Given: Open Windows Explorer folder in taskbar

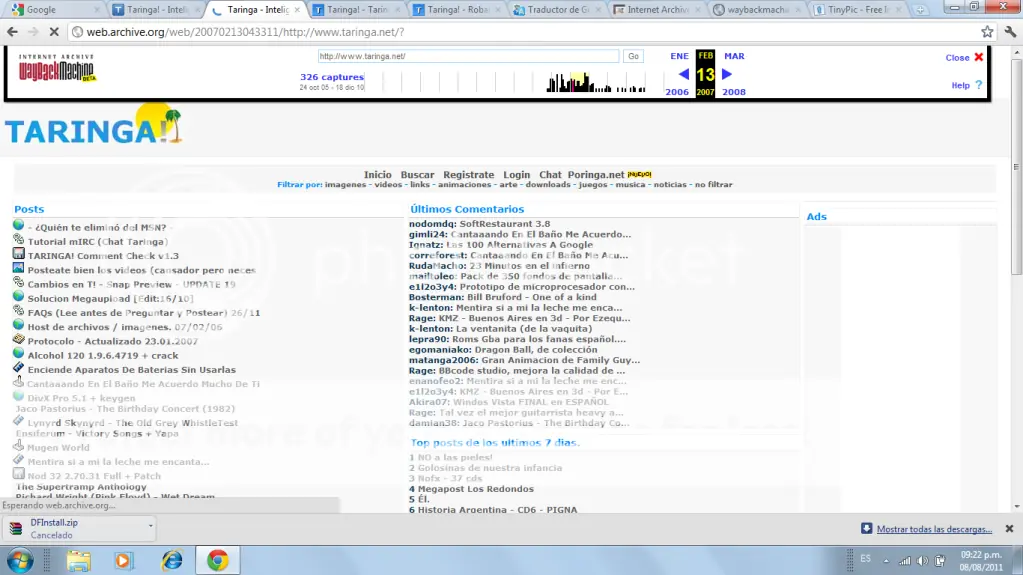Looking at the screenshot, I should click(79, 561).
